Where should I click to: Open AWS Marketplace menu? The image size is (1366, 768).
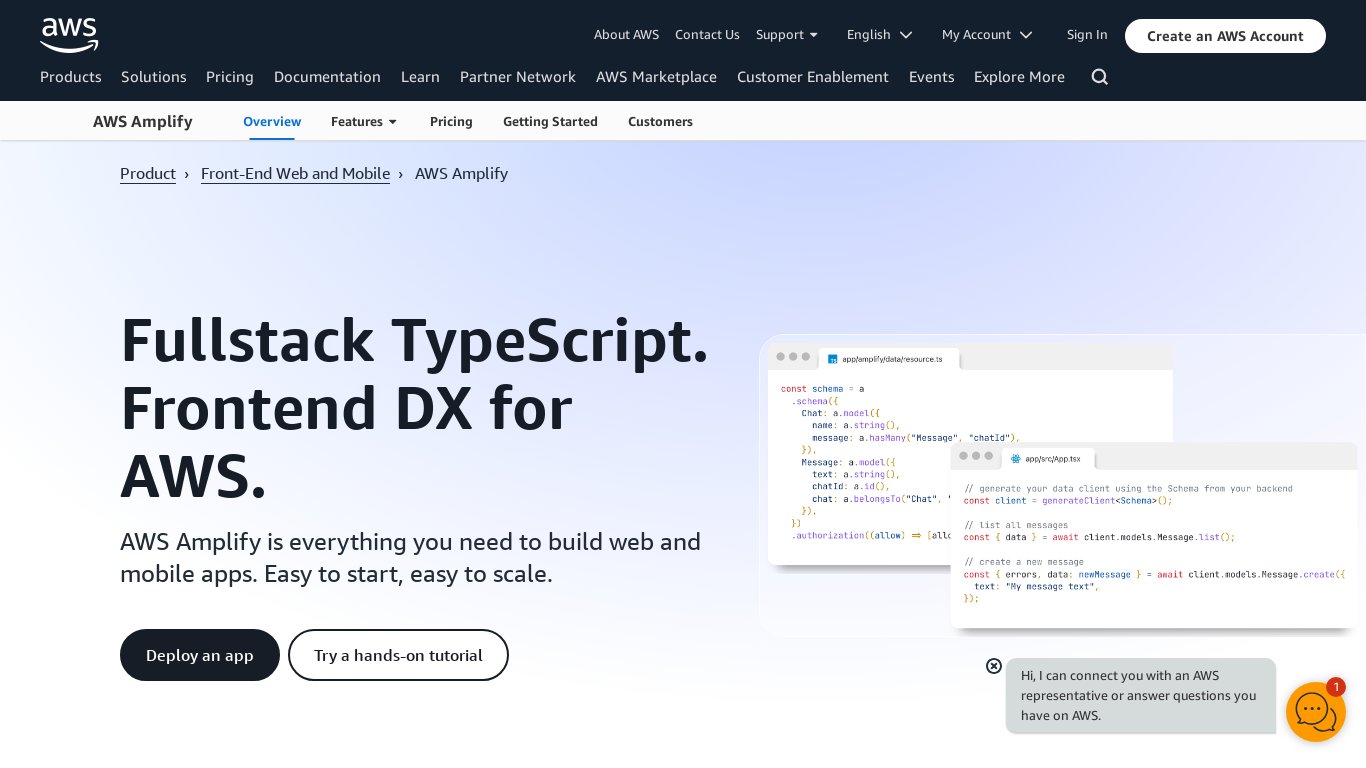(656, 77)
